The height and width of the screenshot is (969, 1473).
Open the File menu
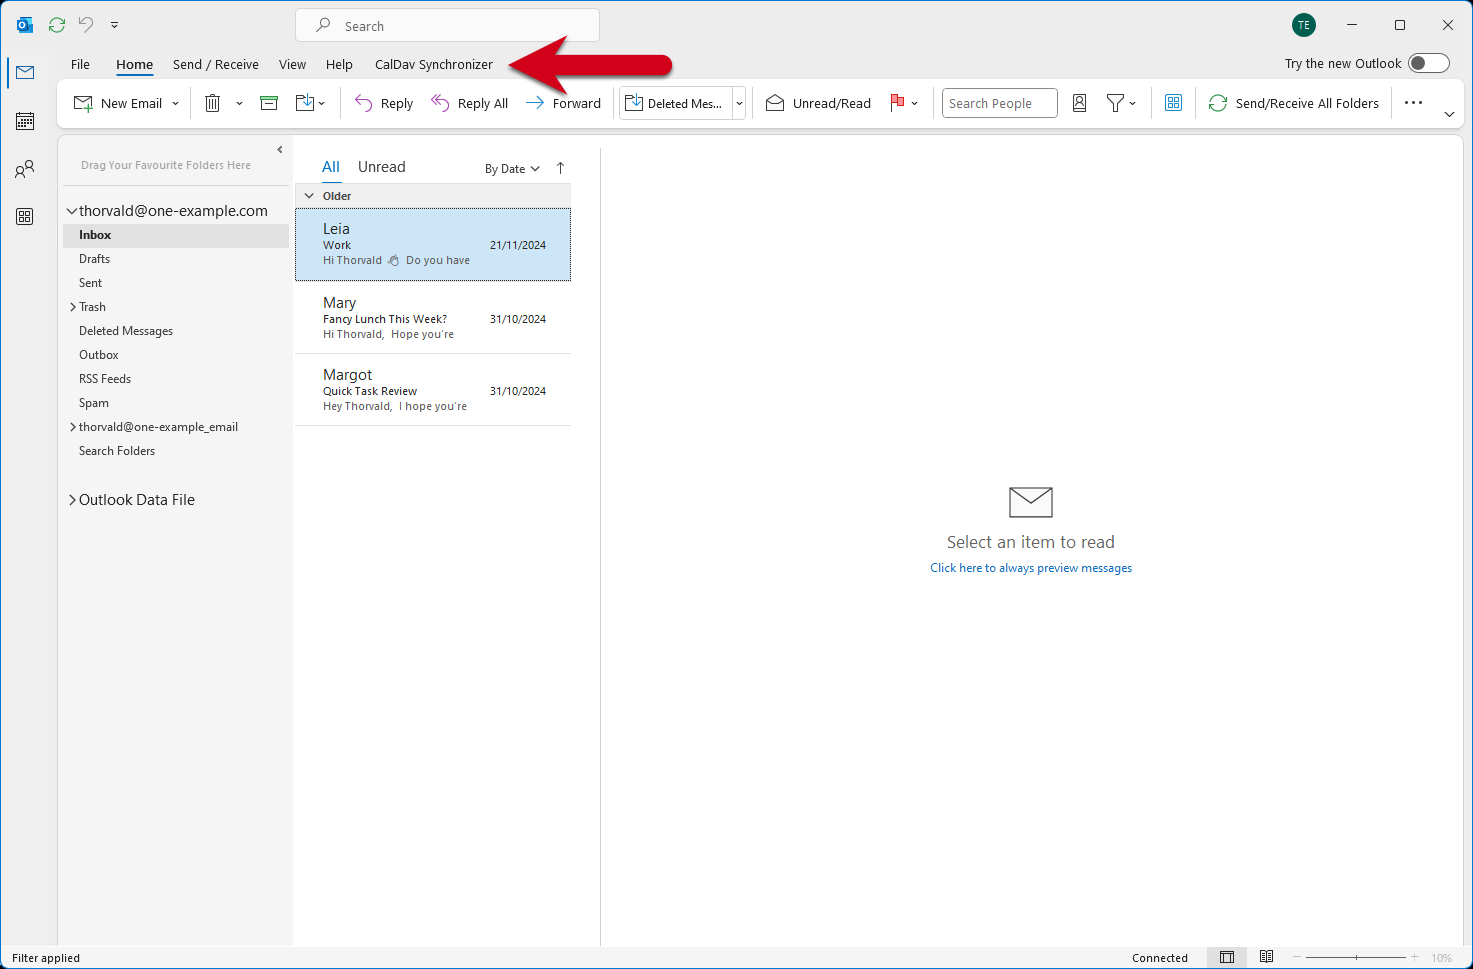click(80, 63)
